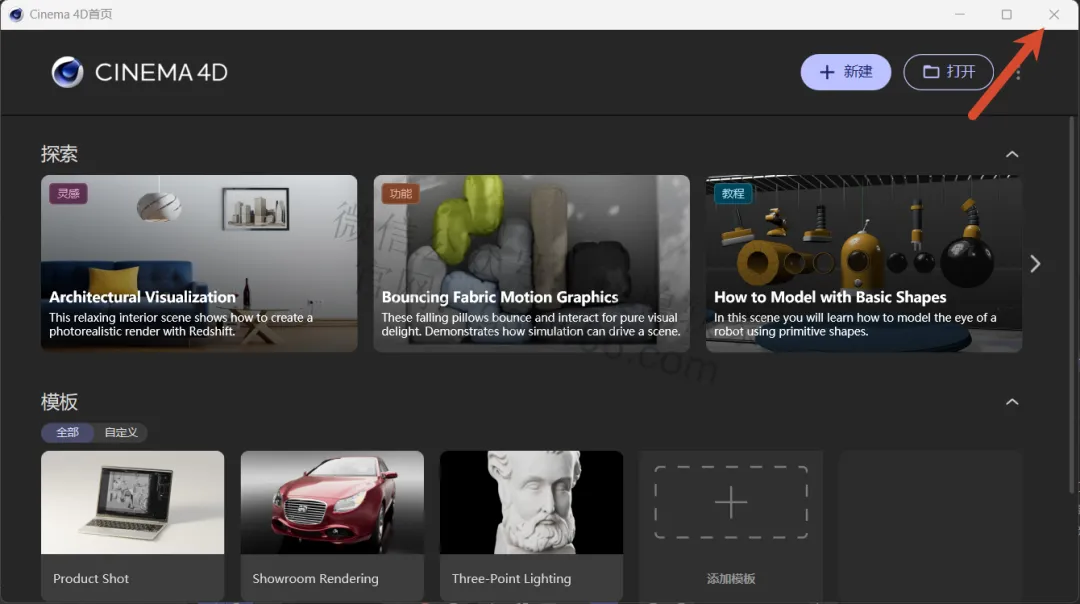Collapse the 探索 section chevron
1080x604 pixels.
(x=1012, y=154)
